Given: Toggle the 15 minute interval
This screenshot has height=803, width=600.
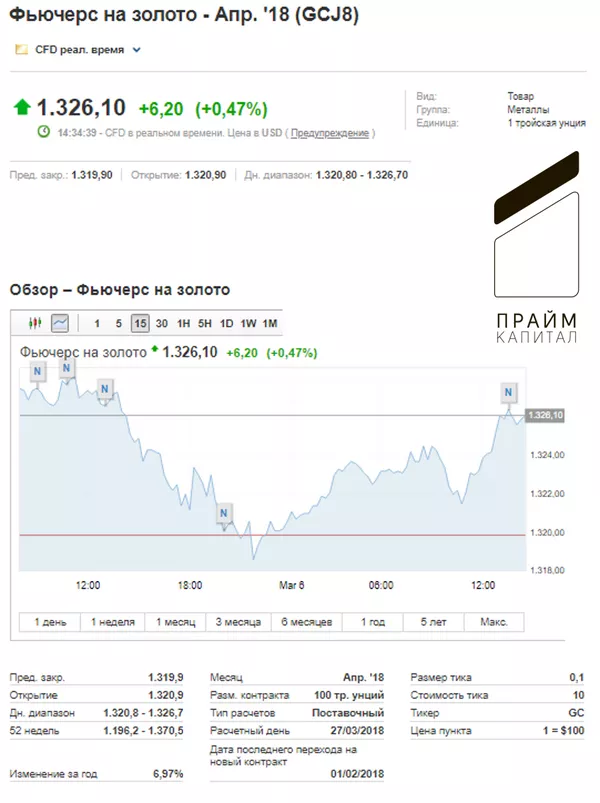Looking at the screenshot, I should 140,323.
